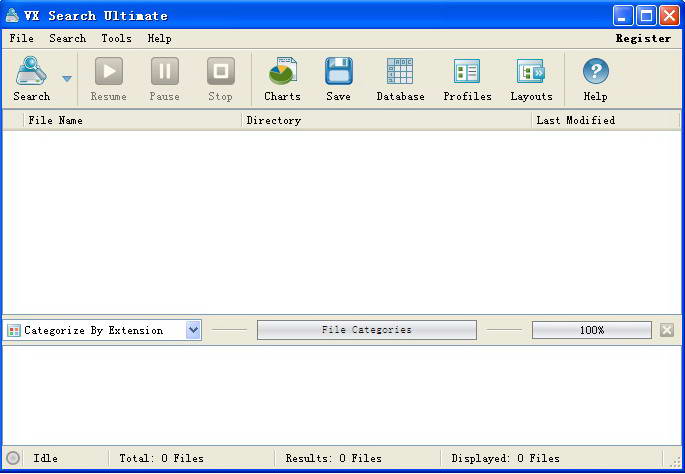This screenshot has height=474, width=685.
Task: Sort by the File Name column header
Action: (x=132, y=120)
